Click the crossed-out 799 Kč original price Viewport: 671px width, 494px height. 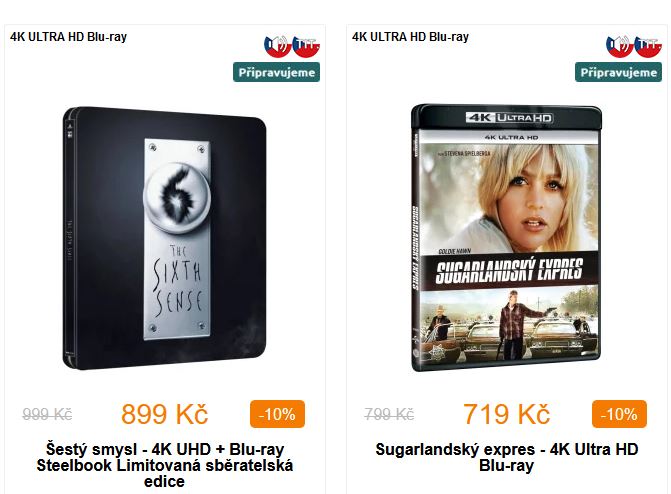[x=389, y=414]
